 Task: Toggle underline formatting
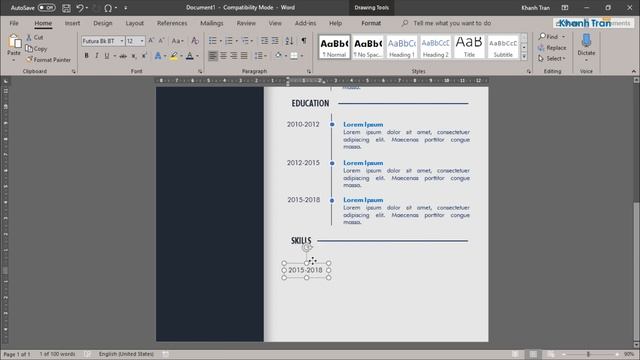tap(107, 56)
